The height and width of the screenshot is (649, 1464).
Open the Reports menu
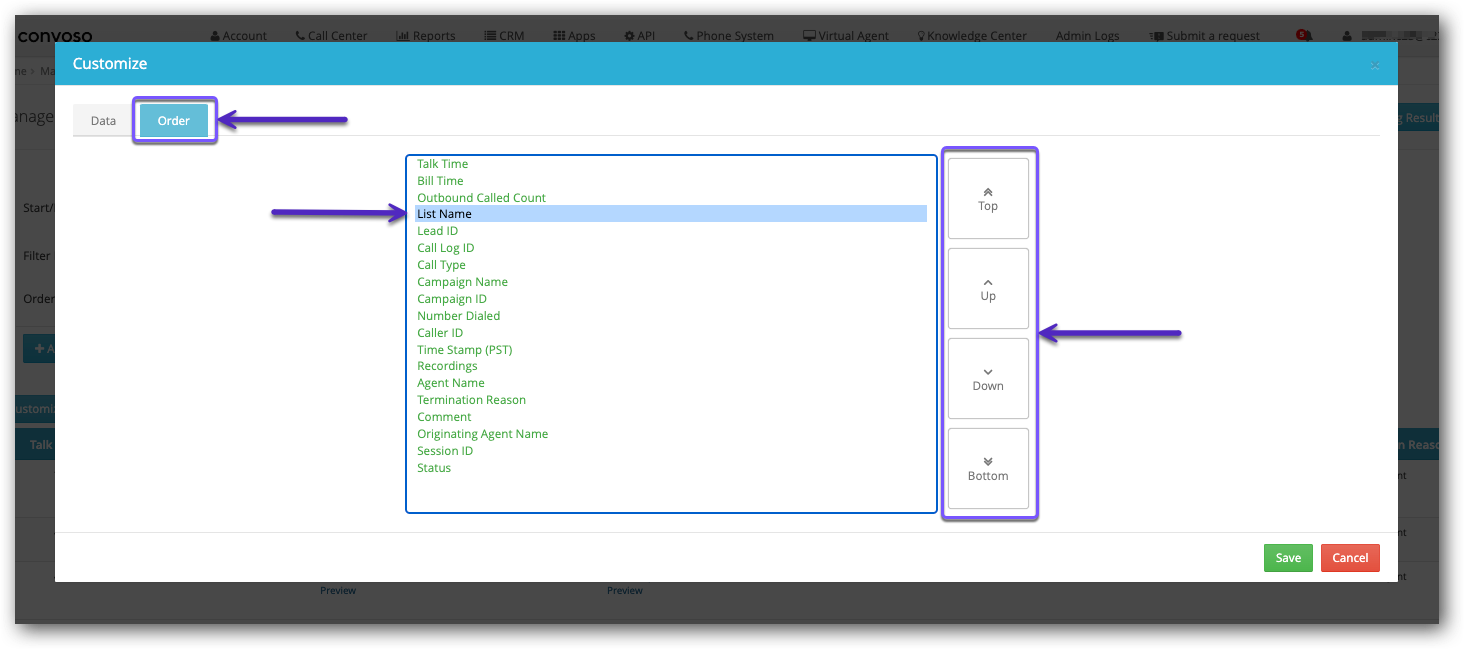pos(426,36)
